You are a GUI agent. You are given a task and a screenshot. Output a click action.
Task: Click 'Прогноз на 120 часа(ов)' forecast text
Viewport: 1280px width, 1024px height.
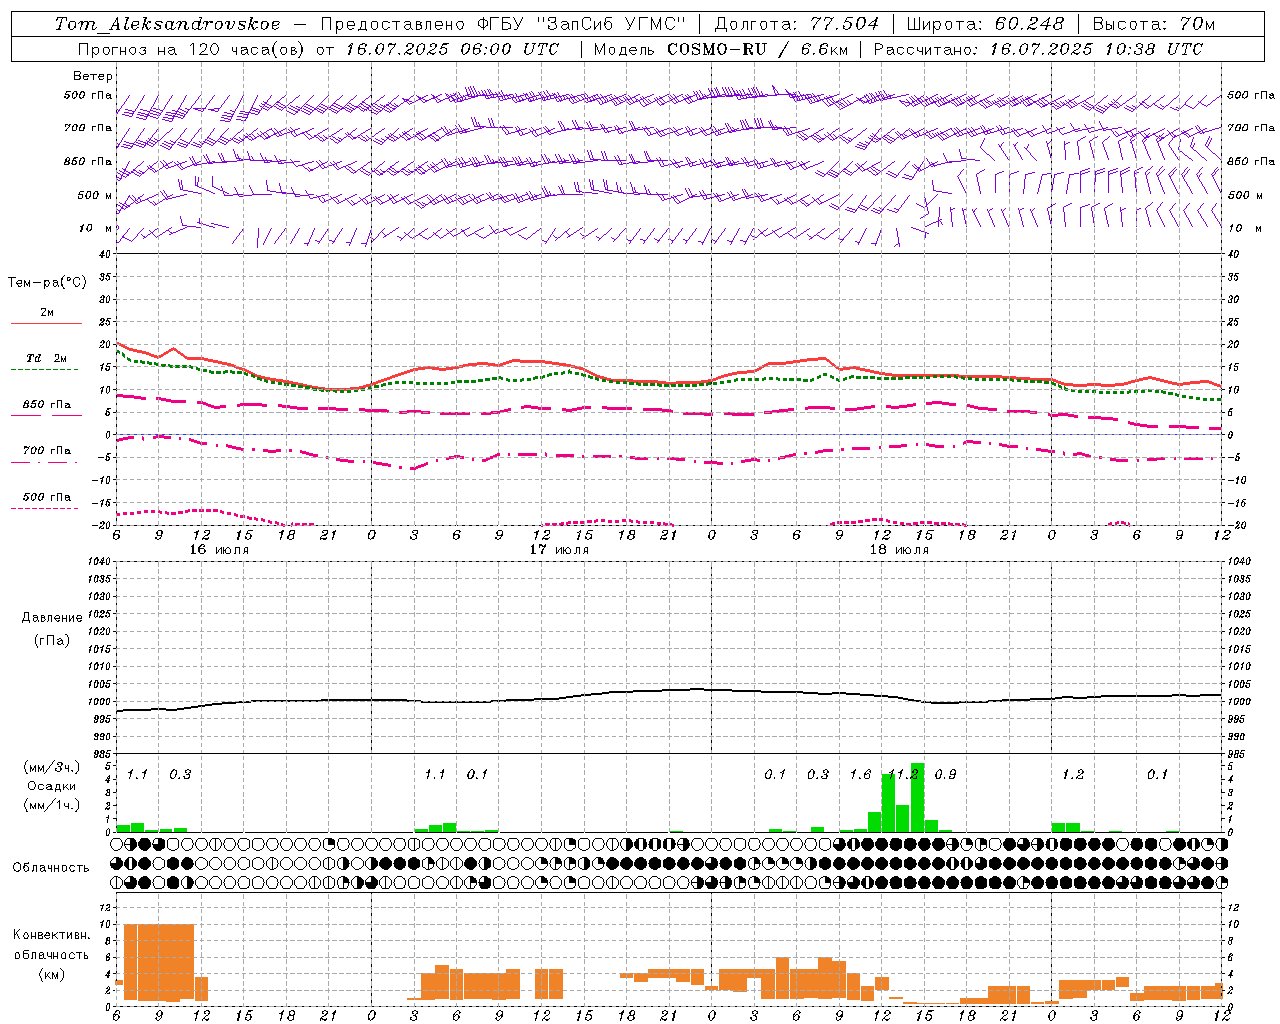pyautogui.click(x=192, y=49)
